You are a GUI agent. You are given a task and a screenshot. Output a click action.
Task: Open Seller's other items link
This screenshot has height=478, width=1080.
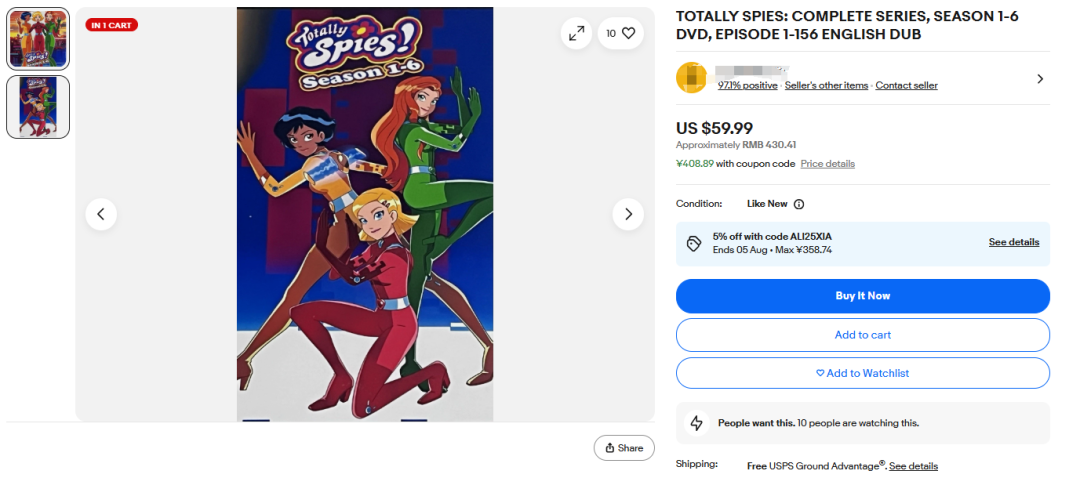(x=826, y=86)
